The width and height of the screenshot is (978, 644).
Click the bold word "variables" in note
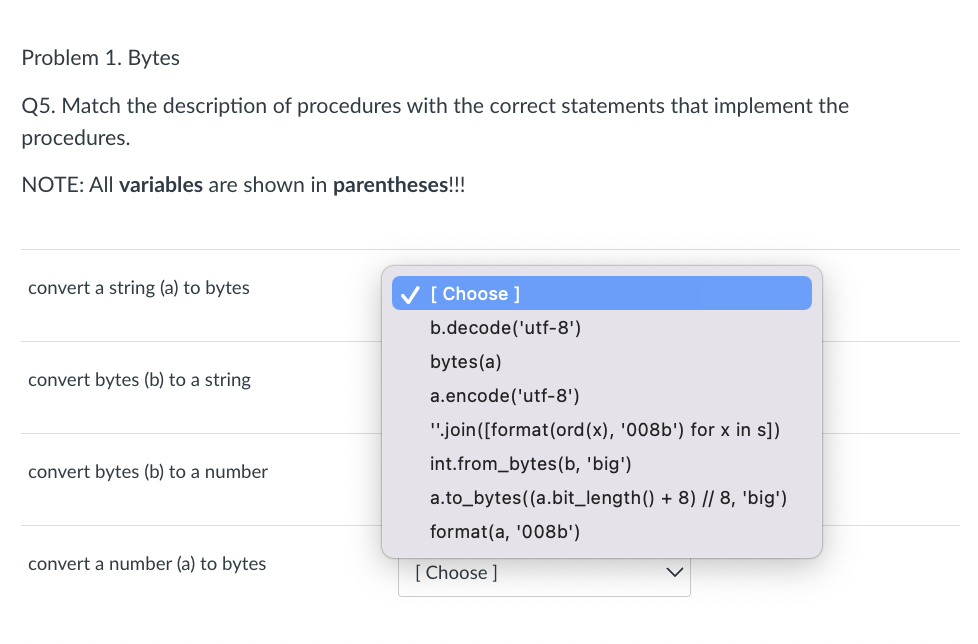tap(161, 185)
